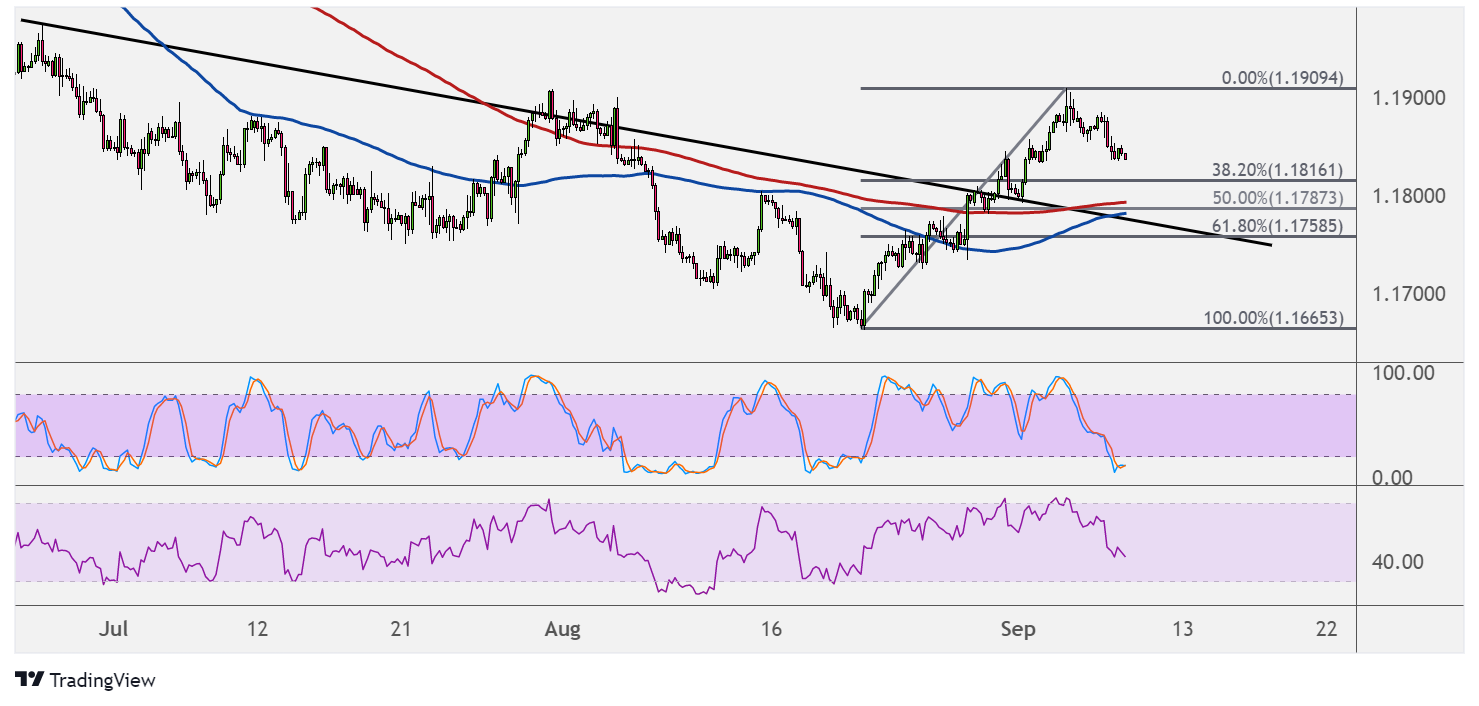Screen dimensions: 1479x706
Task: Click the 50.00%(1.17873) Fibonacci label
Action: coord(1277,198)
